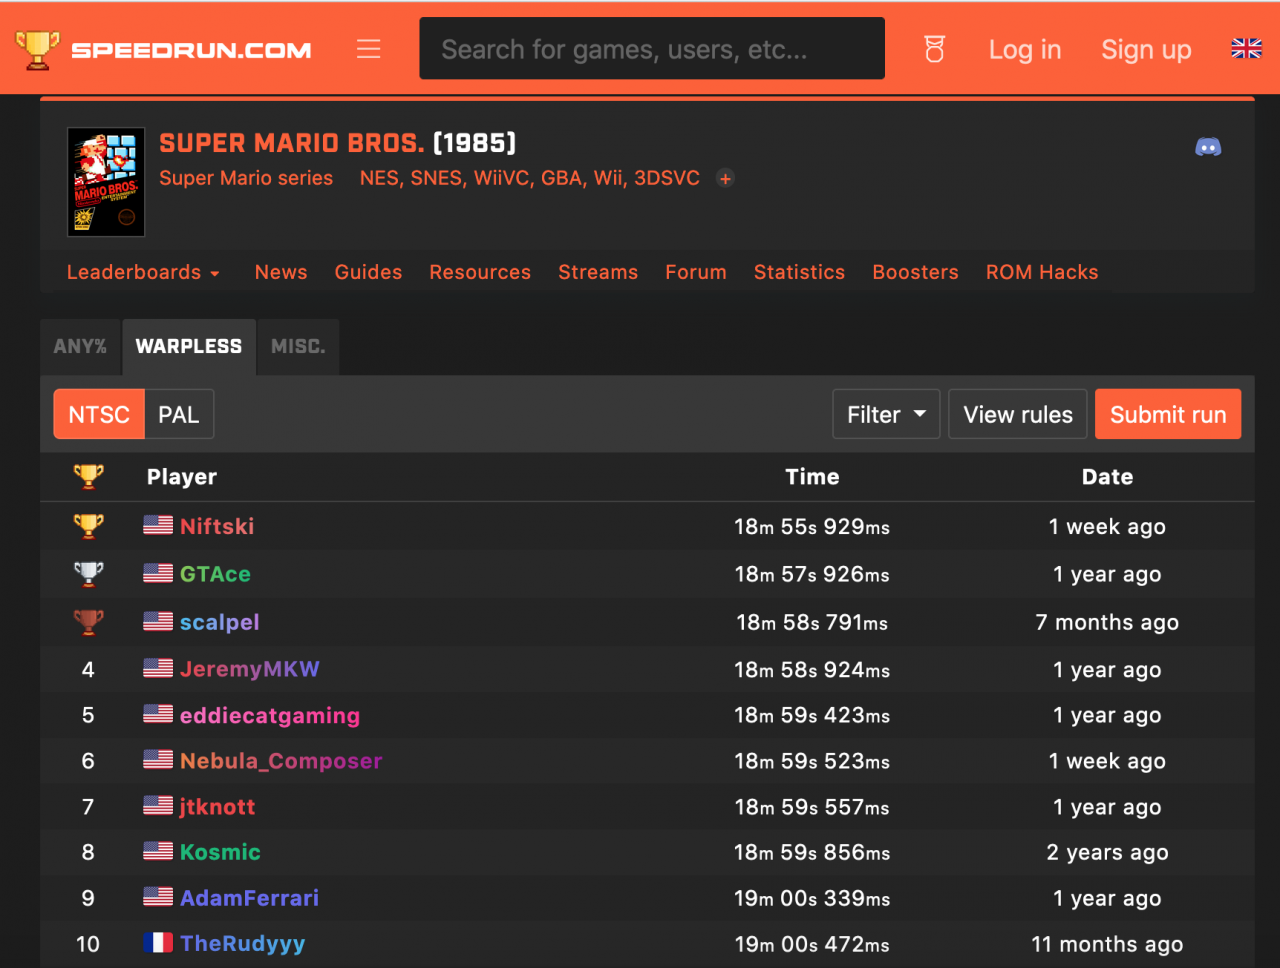The image size is (1280, 968).
Task: Click the Log in link
Action: [x=1025, y=50]
